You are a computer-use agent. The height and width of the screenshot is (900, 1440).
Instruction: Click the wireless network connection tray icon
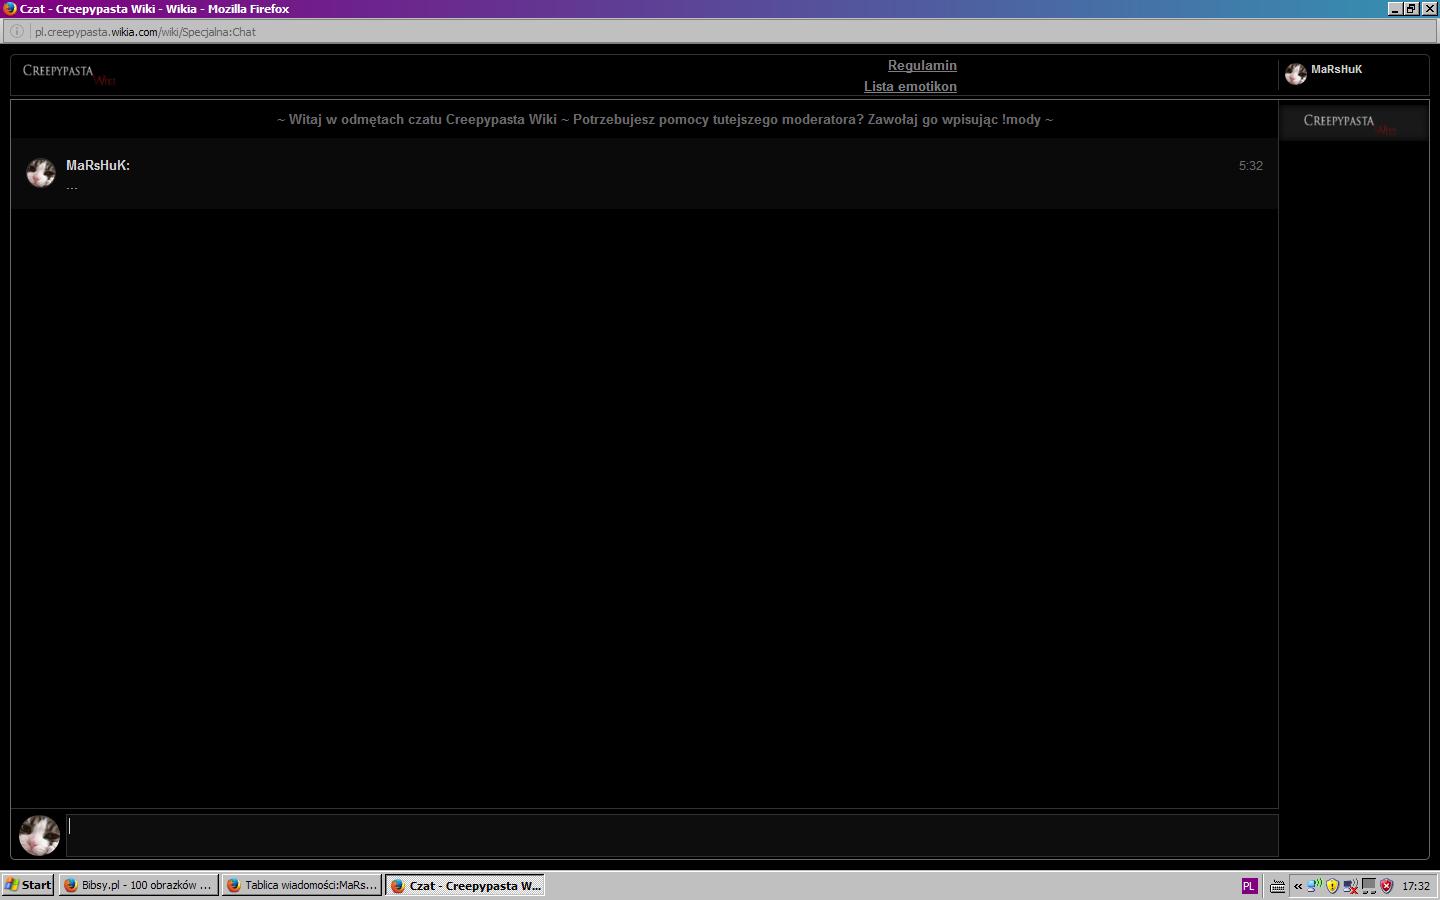[1314, 886]
